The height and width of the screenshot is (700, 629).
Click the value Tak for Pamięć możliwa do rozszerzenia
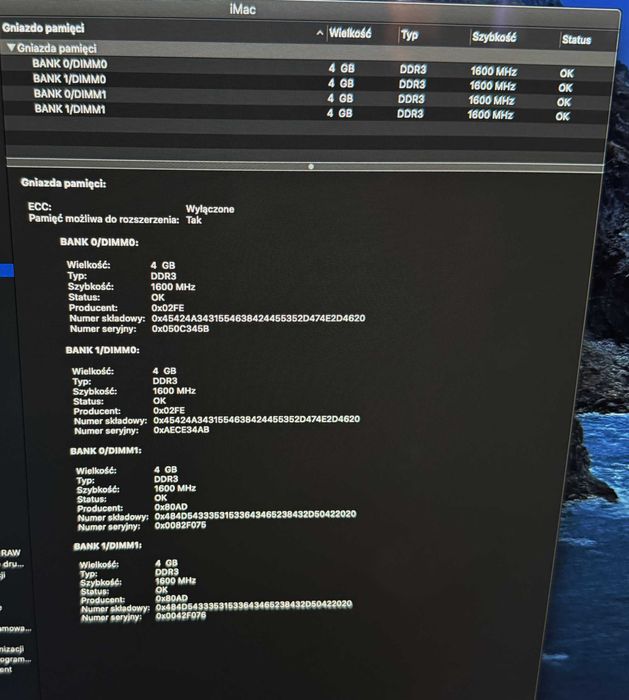[x=194, y=220]
